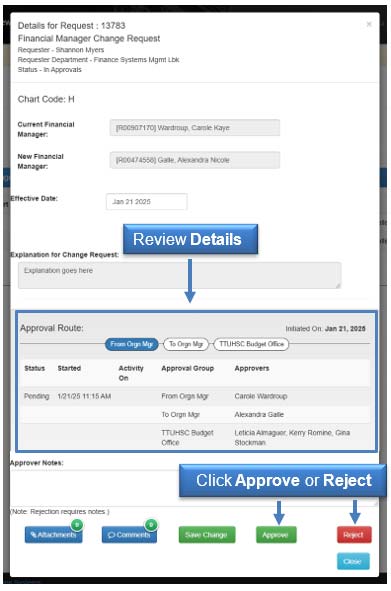Click the Effective Date field
Viewport: 391px width, 591px height.
click(146, 202)
